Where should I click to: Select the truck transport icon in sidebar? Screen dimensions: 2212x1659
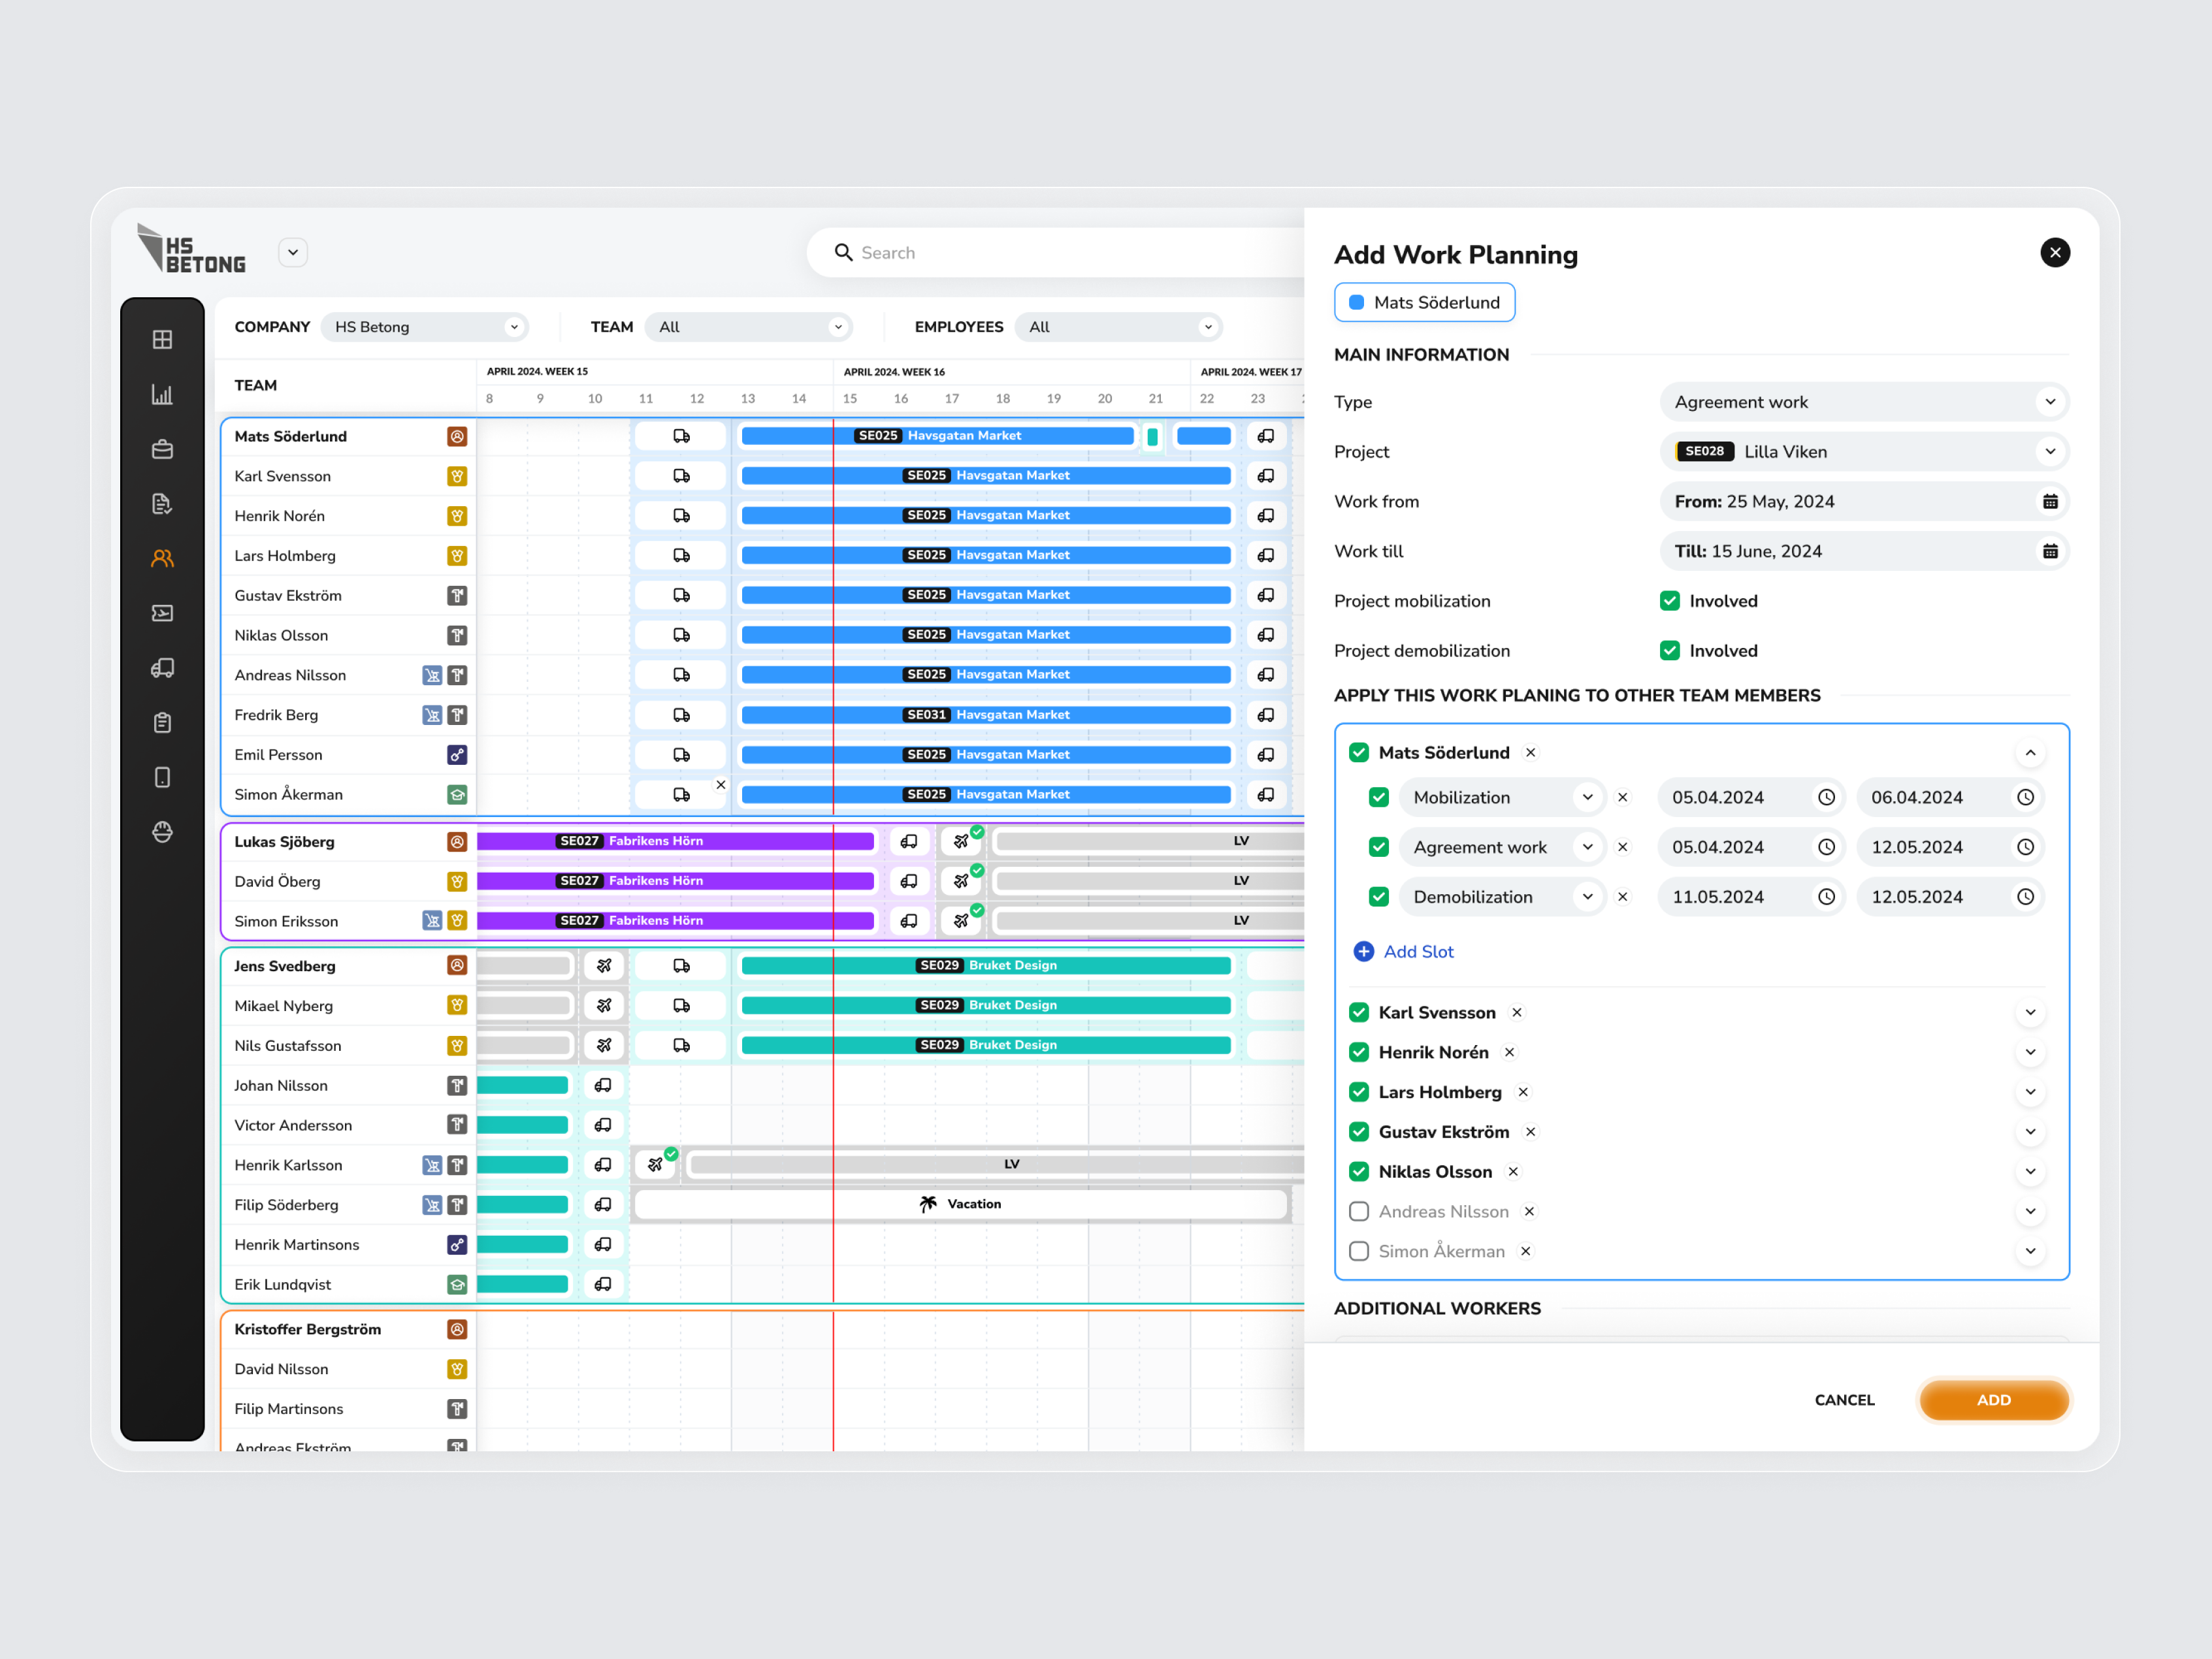pos(163,668)
